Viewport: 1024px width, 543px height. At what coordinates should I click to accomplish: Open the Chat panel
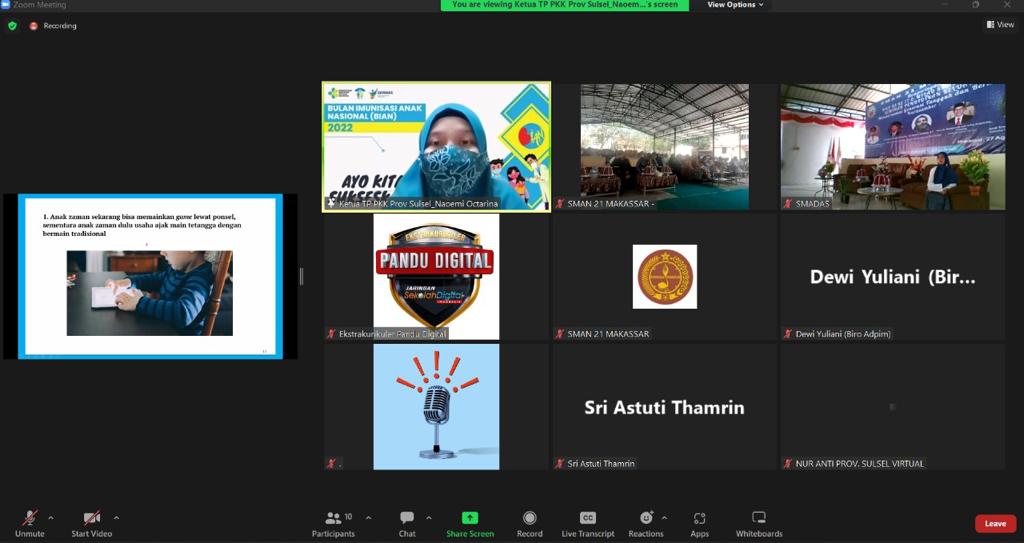click(407, 523)
